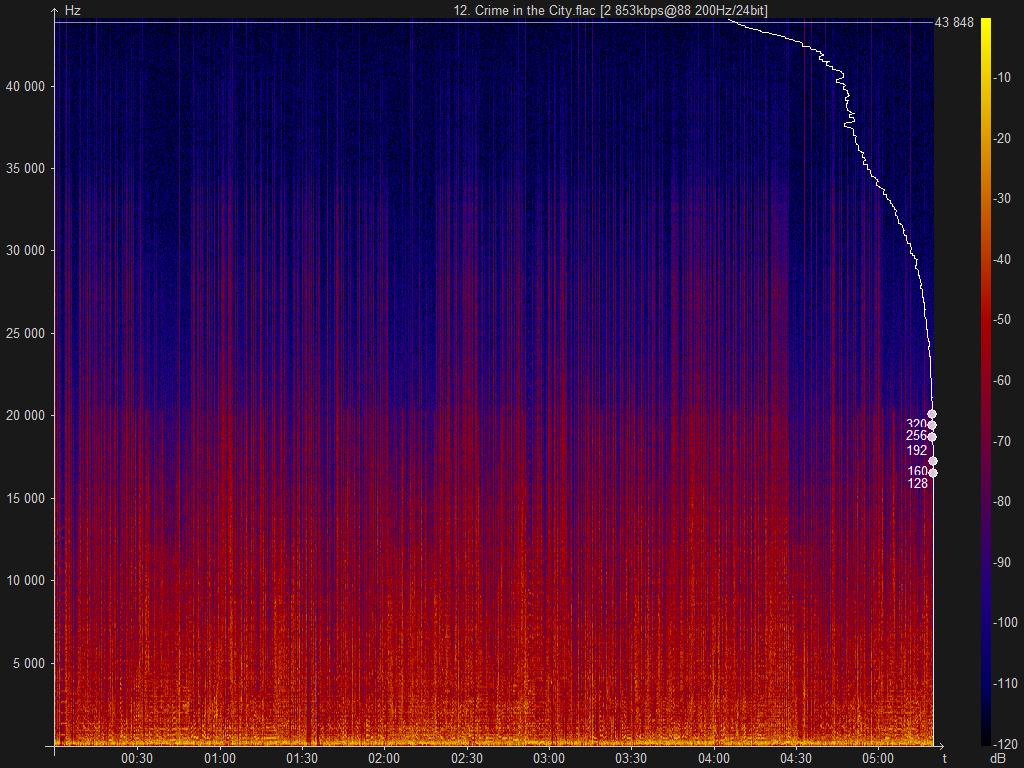Click the -120 dB label on the color scale
This screenshot has height=768, width=1024.
pos(1003,744)
